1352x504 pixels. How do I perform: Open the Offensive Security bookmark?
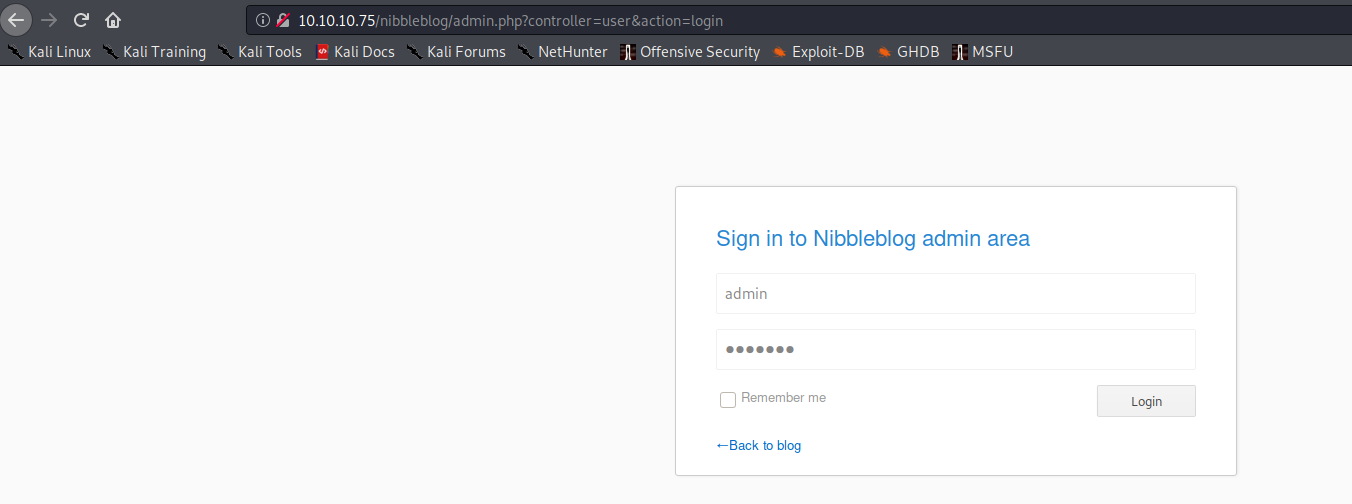(690, 52)
